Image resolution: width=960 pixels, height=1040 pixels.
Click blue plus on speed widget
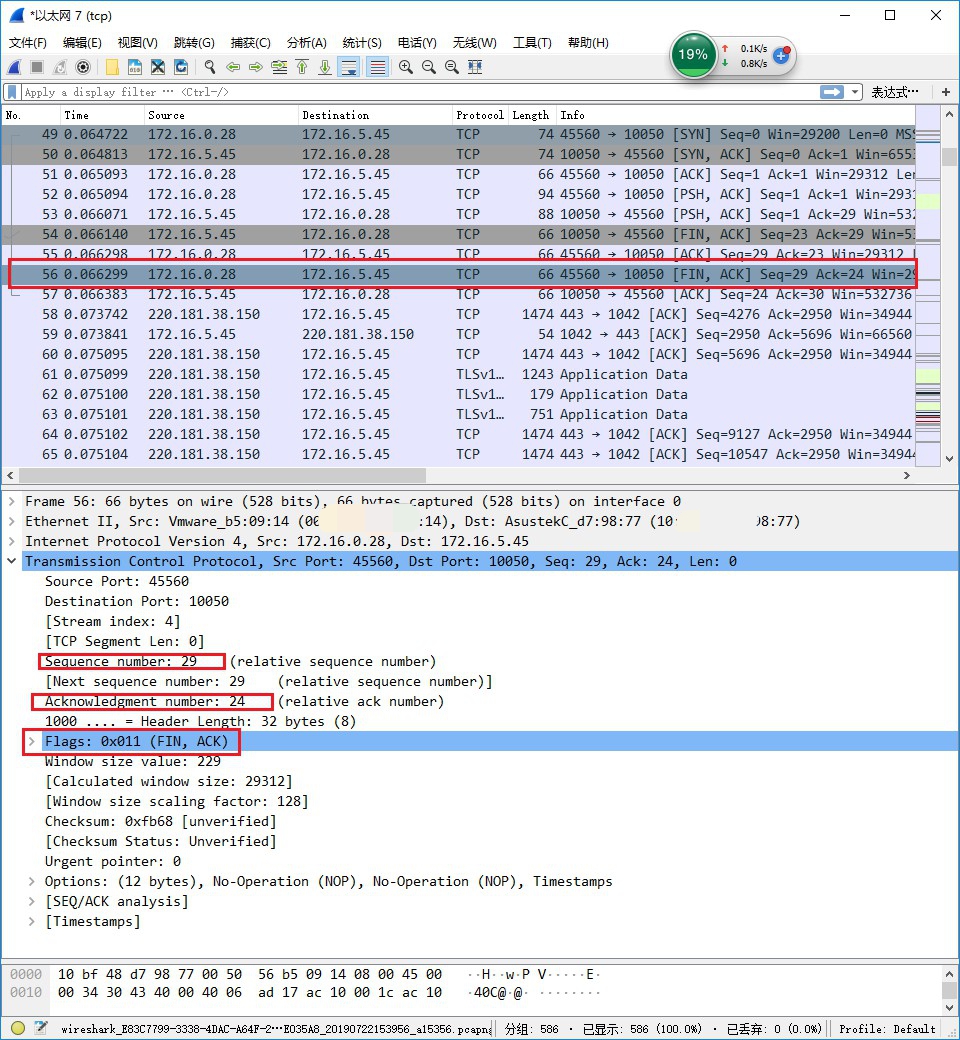click(x=782, y=56)
